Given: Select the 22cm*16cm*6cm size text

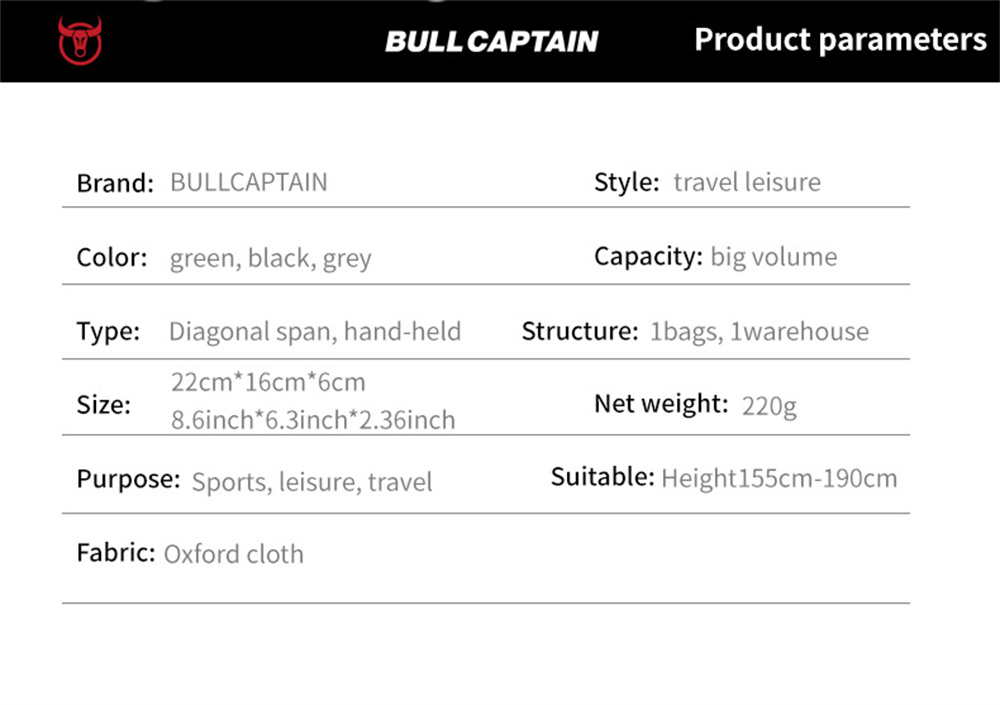Looking at the screenshot, I should point(268,382).
